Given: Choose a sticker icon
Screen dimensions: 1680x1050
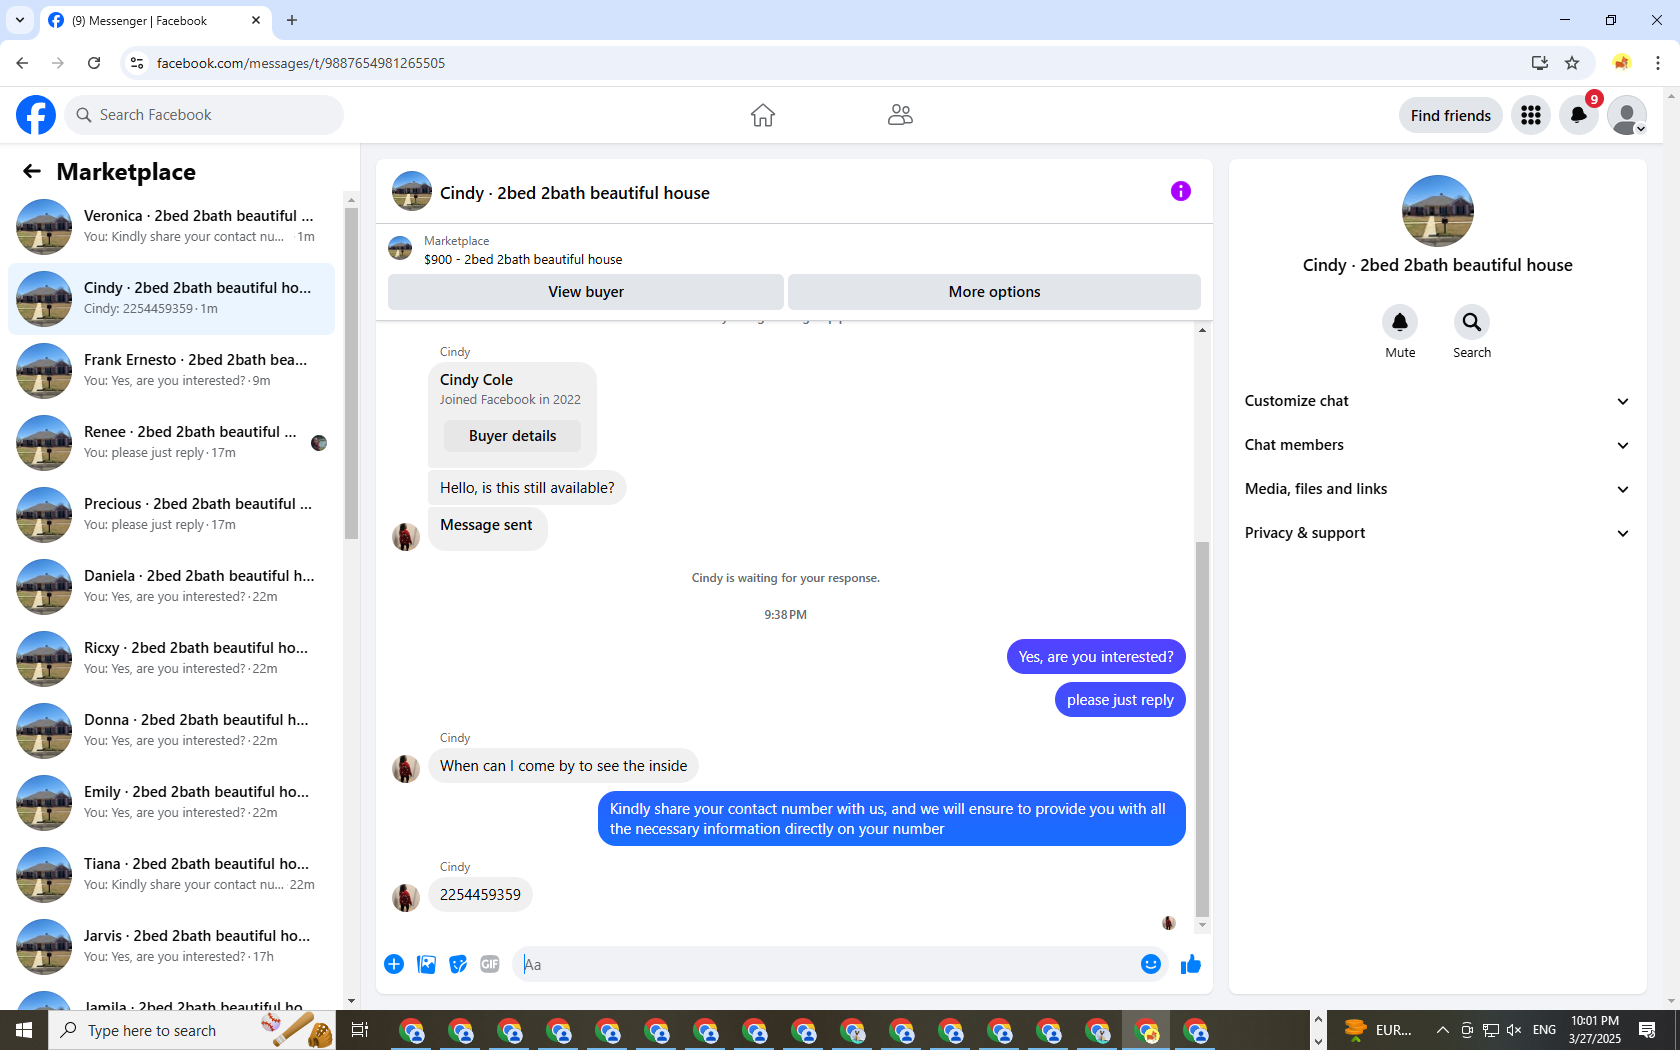Looking at the screenshot, I should [458, 964].
